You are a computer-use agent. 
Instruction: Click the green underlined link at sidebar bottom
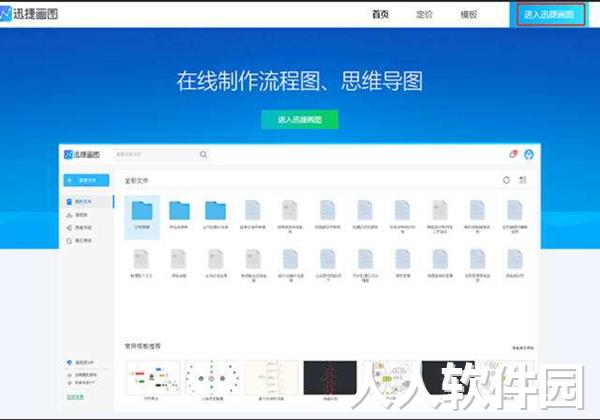(75, 397)
